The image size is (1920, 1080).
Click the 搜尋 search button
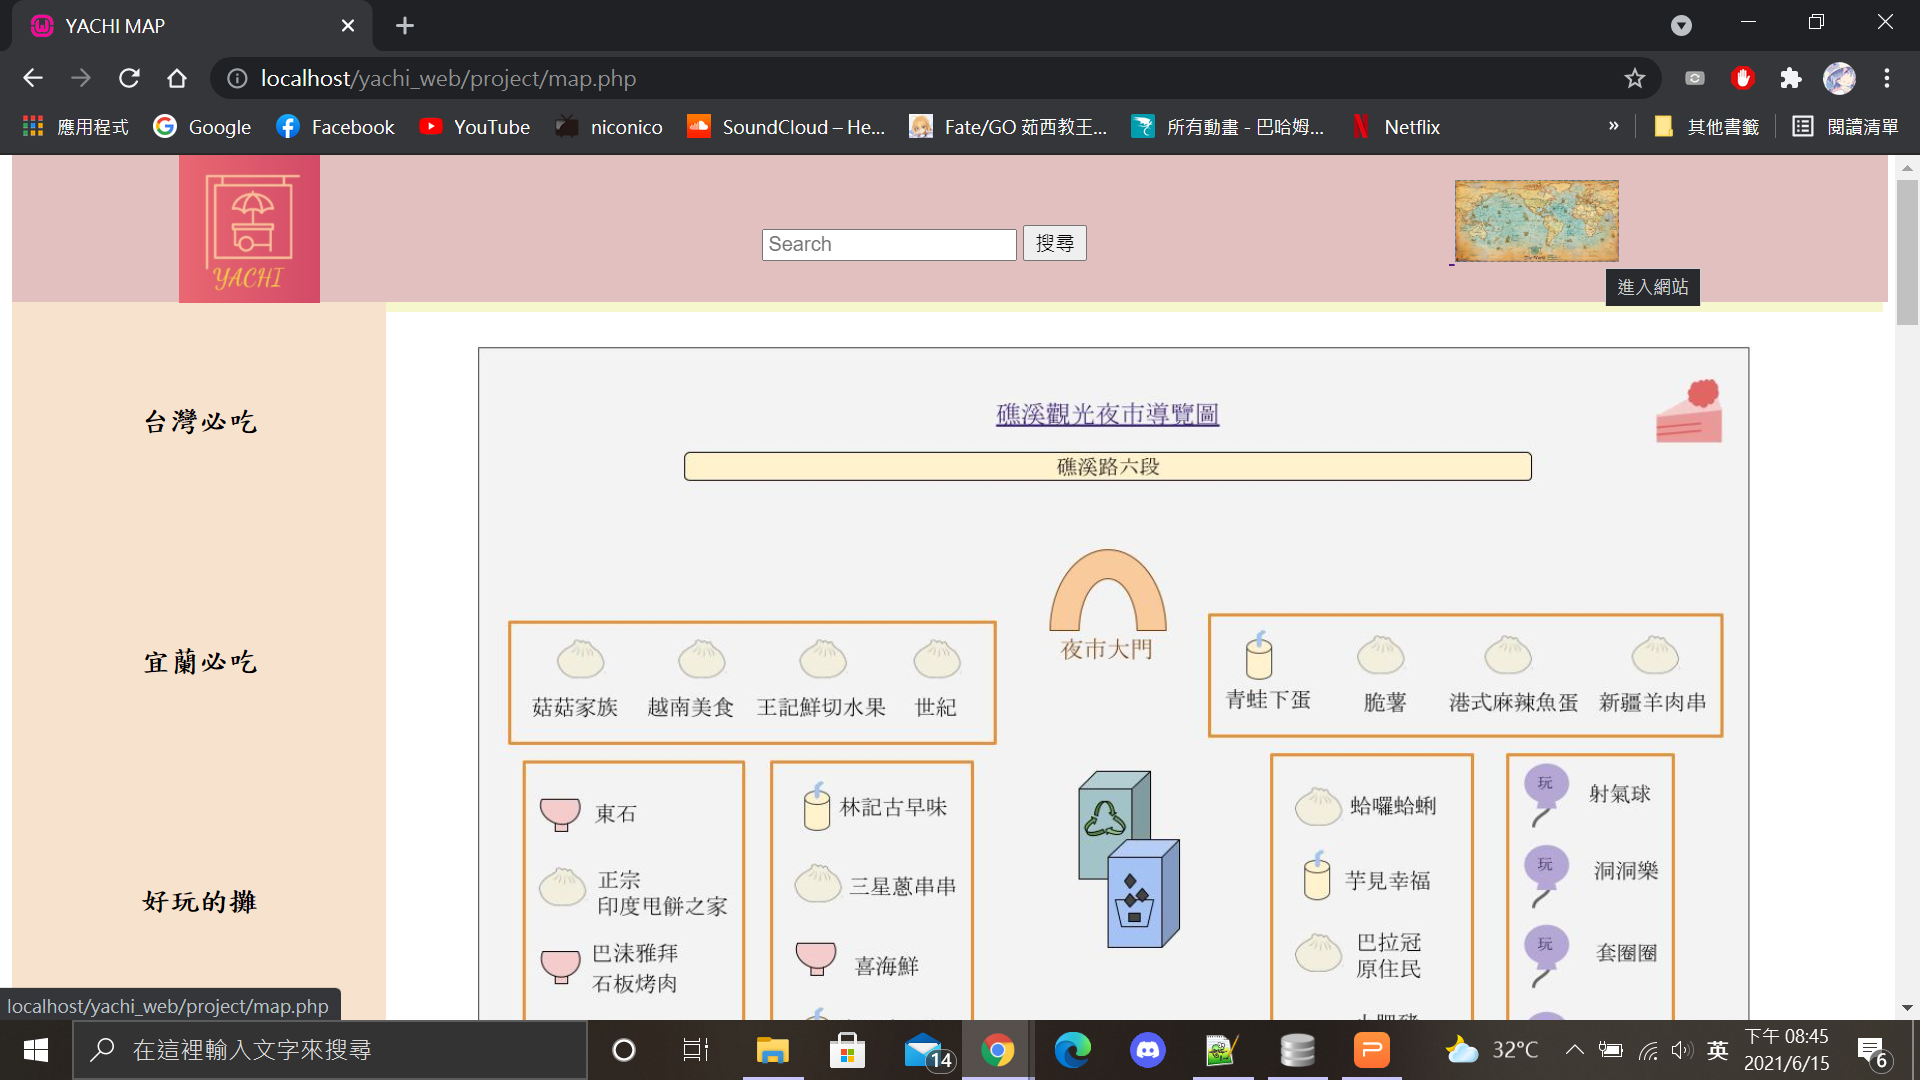(1054, 243)
